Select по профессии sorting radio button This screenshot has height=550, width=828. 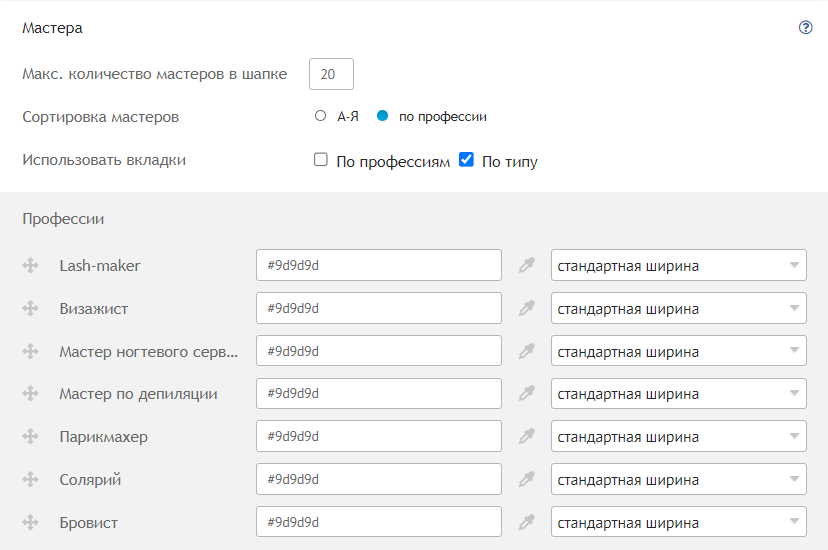coord(382,116)
